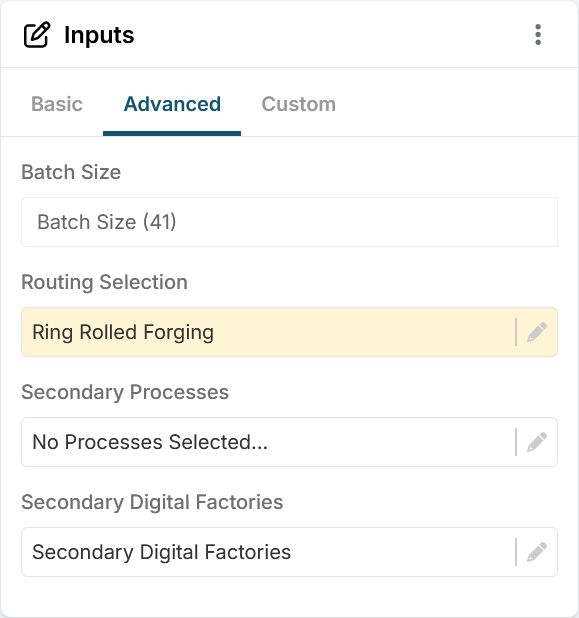The height and width of the screenshot is (618, 579).
Task: Click the Secondary Digital Factories heading label
Action: tap(152, 502)
